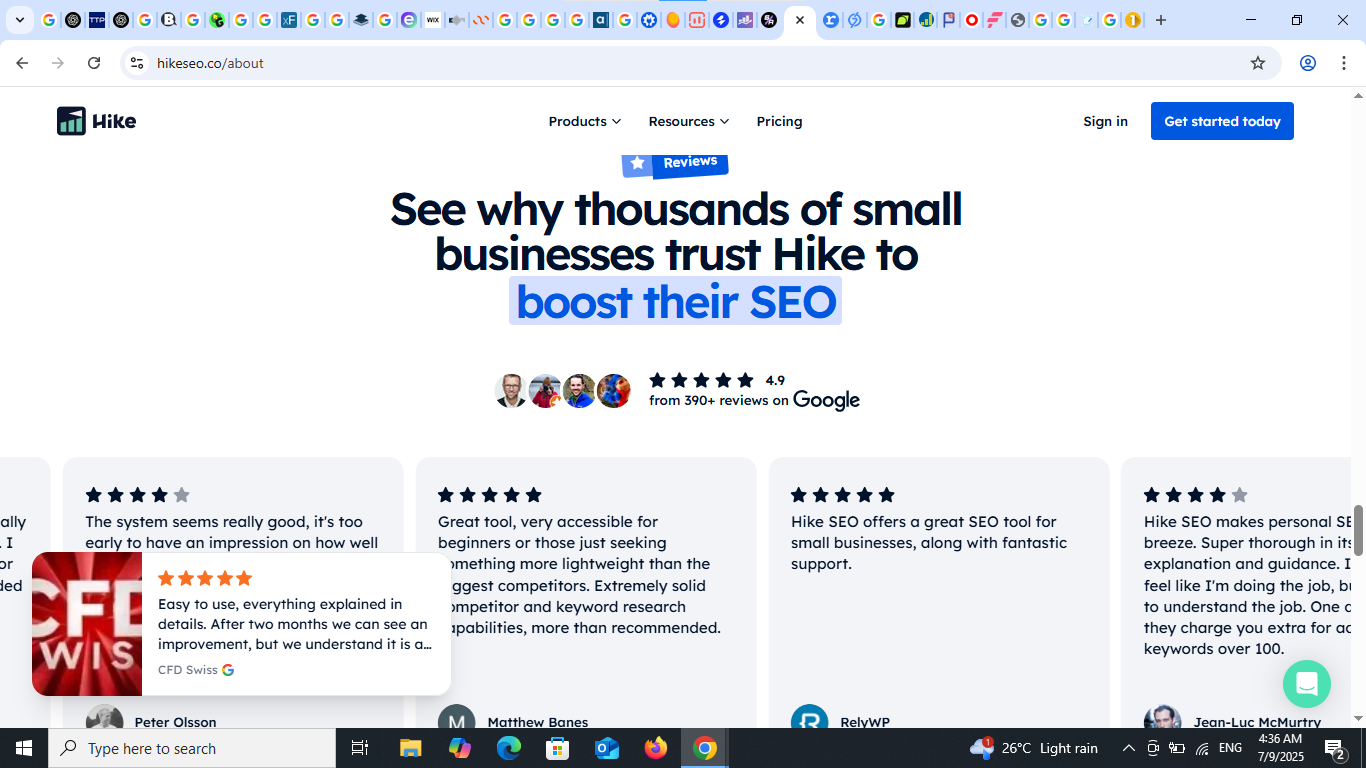Reload the page
The height and width of the screenshot is (768, 1366).
click(94, 63)
